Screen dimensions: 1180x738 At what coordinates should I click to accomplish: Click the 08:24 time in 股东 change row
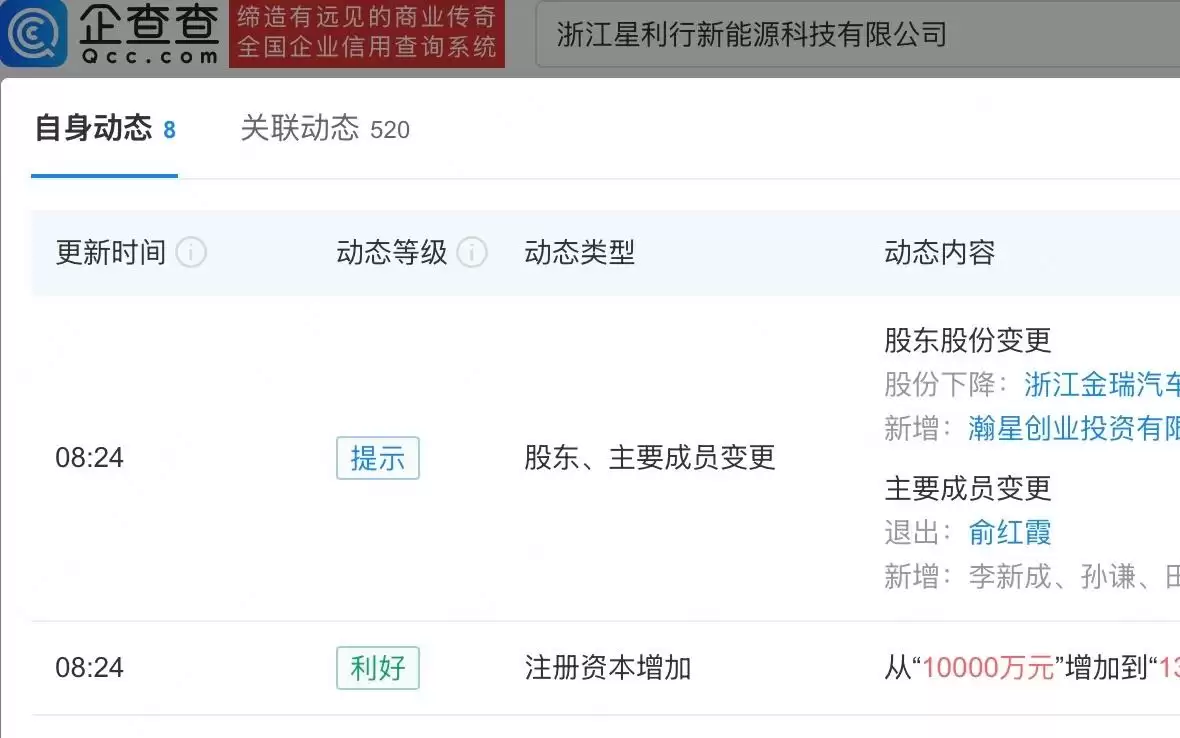pyautogui.click(x=90, y=457)
